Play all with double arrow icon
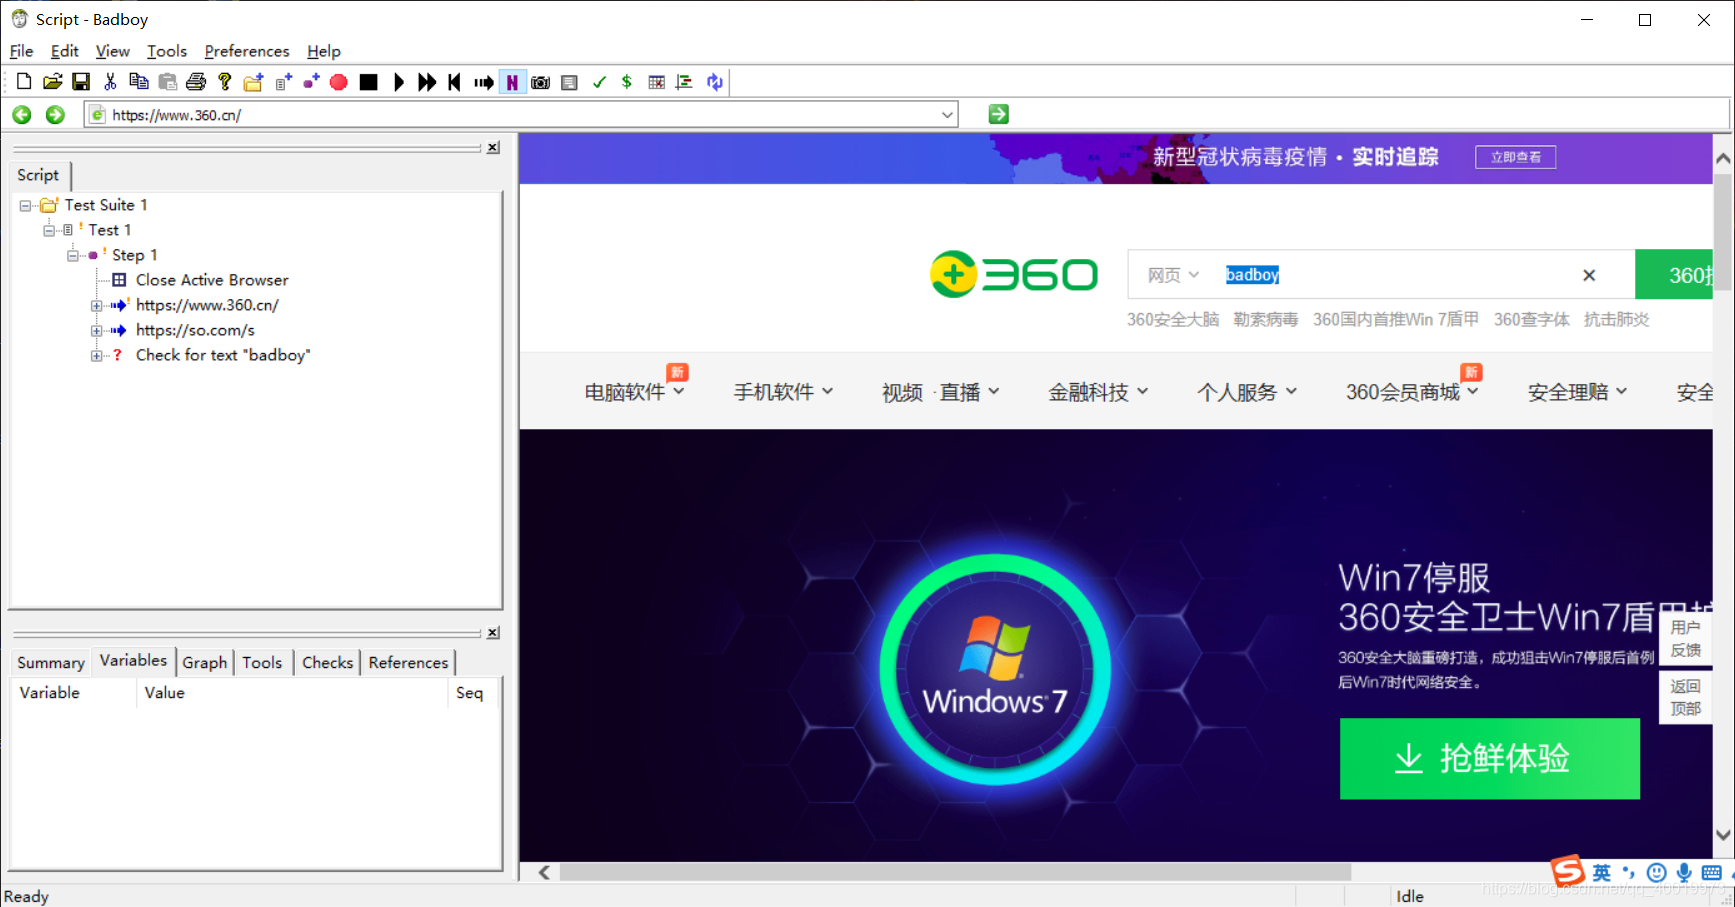 point(427,82)
